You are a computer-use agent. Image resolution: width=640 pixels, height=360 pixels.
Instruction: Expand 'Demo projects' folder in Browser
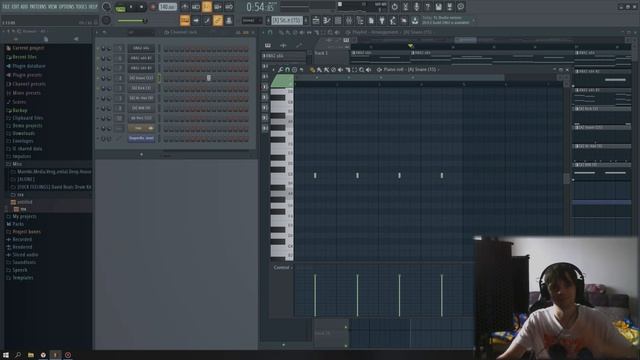pyautogui.click(x=24, y=126)
